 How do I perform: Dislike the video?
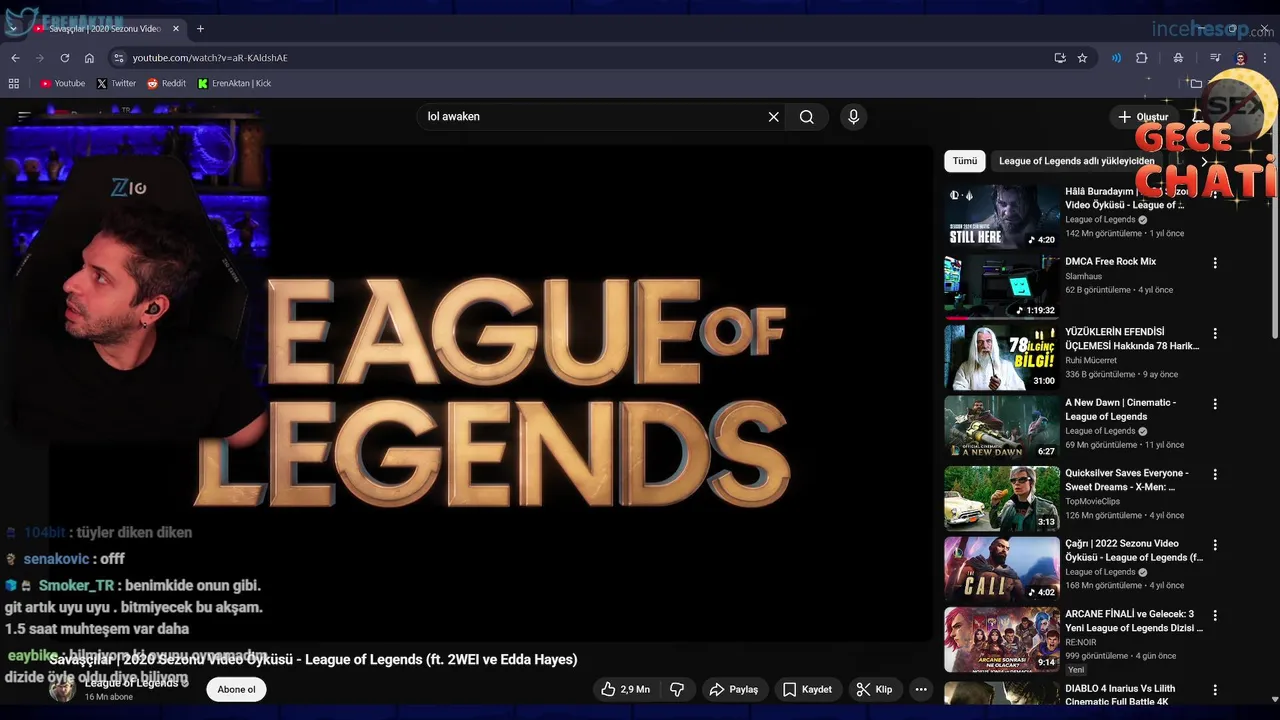[x=677, y=689]
